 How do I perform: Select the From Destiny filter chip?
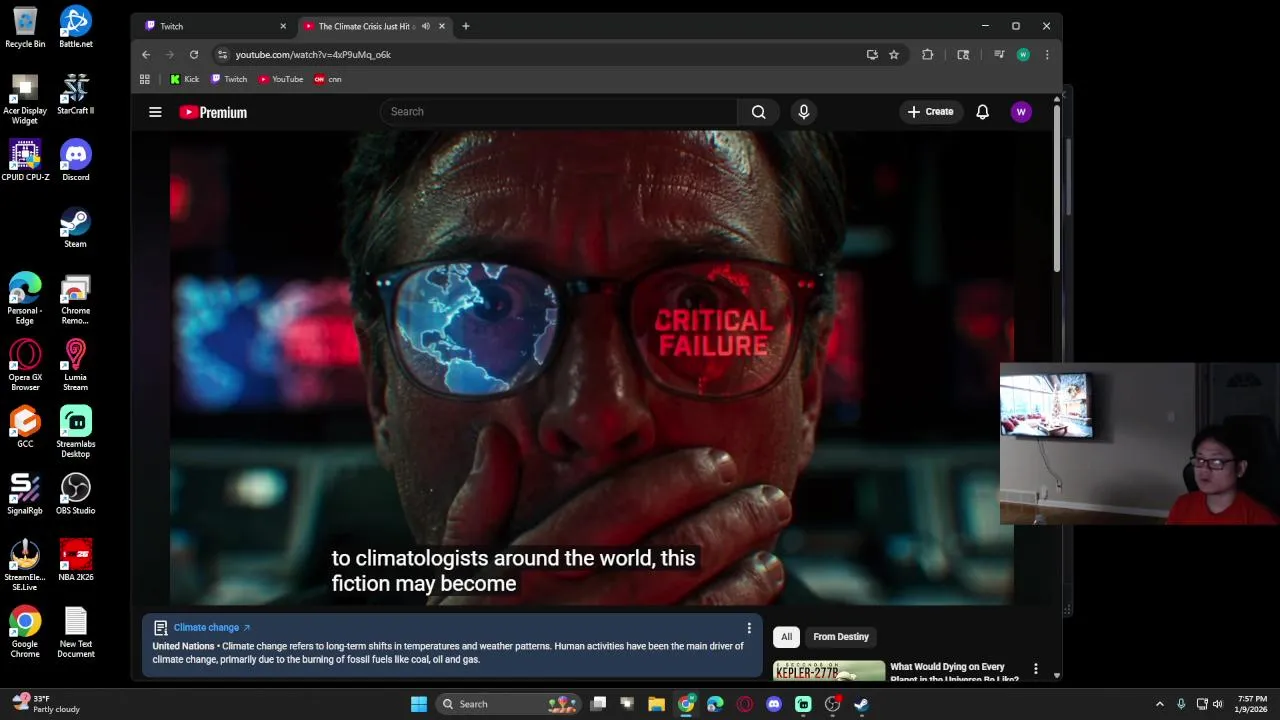pos(841,637)
